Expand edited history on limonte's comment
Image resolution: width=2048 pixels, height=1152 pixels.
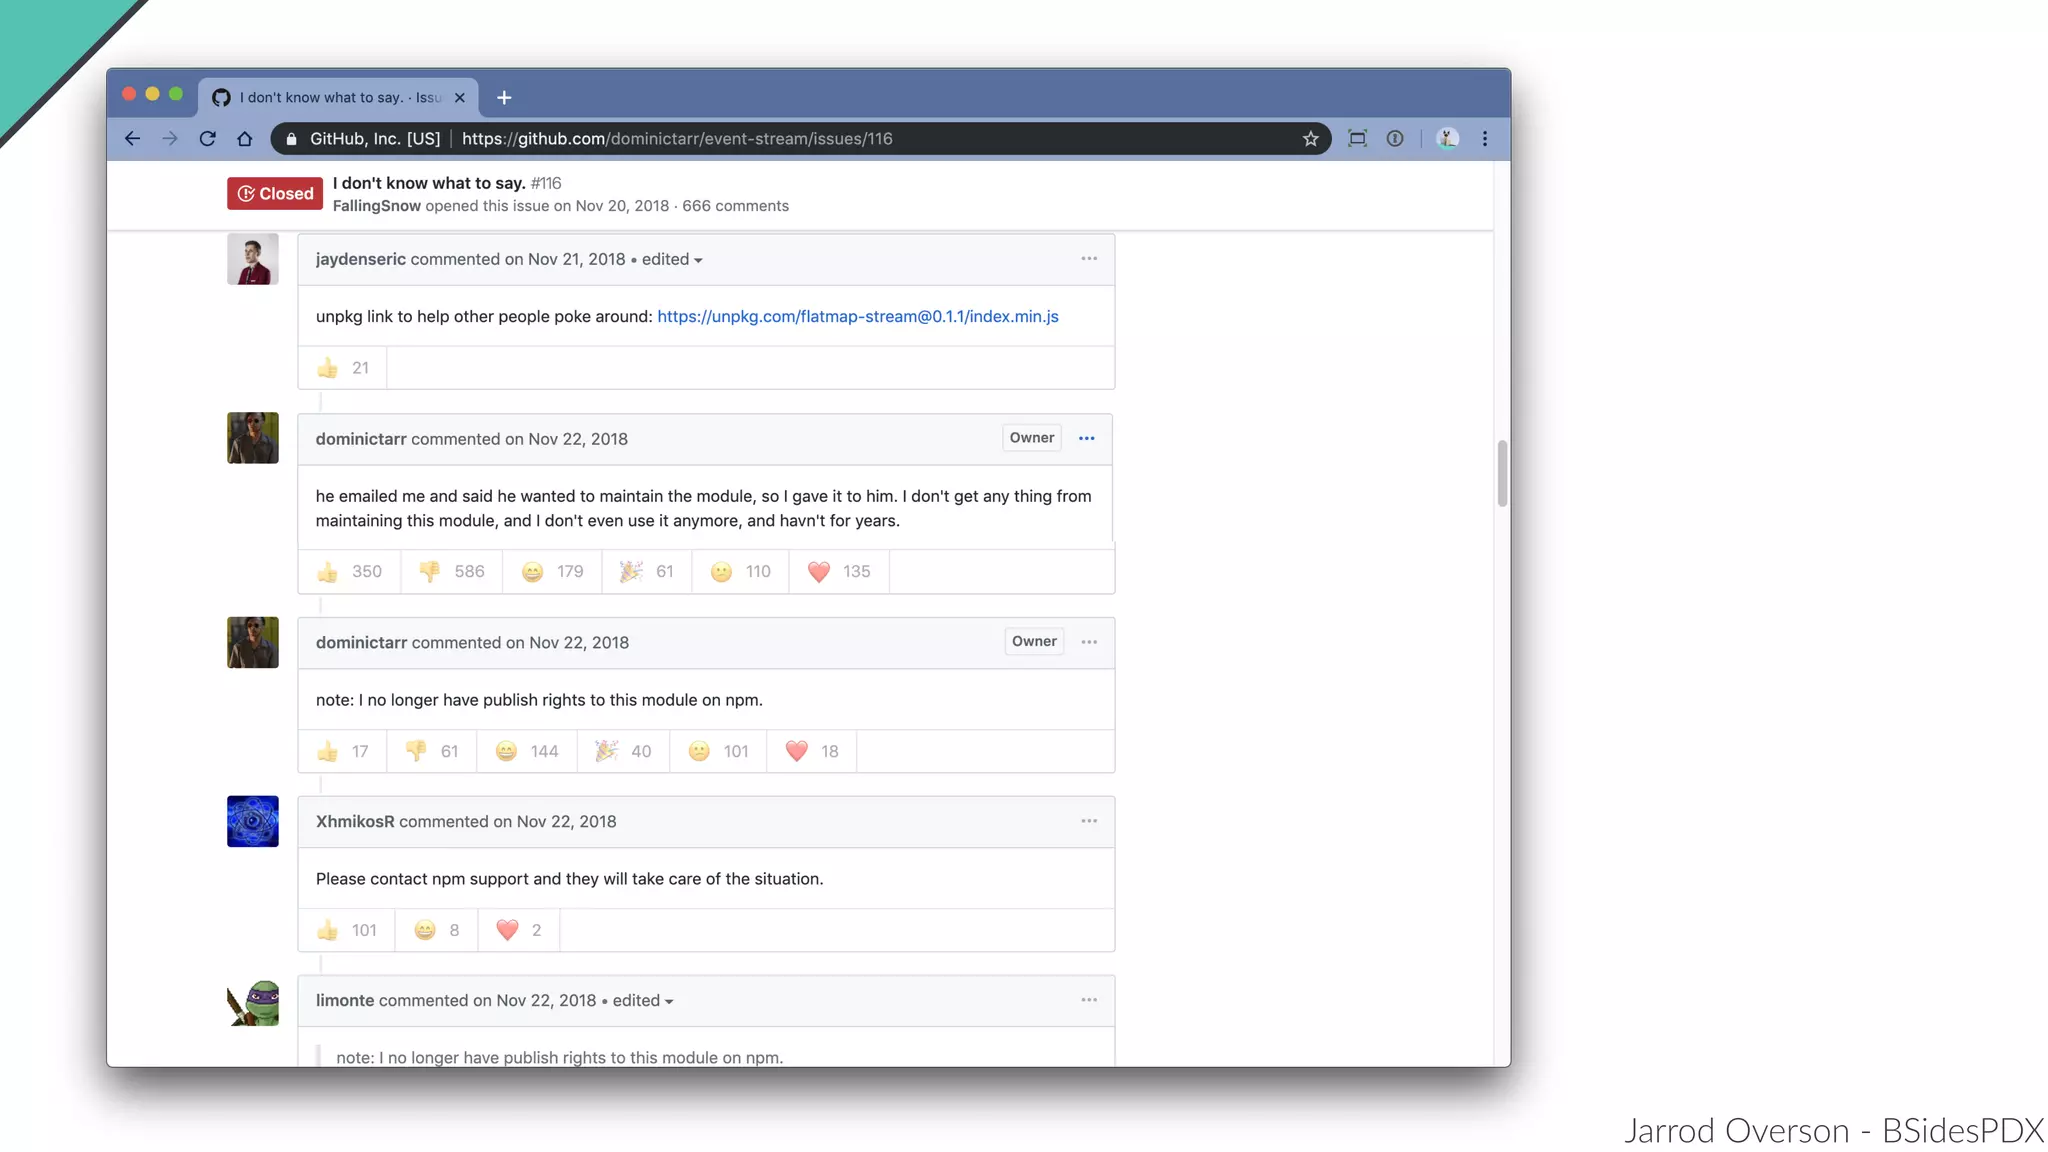[x=643, y=1001]
